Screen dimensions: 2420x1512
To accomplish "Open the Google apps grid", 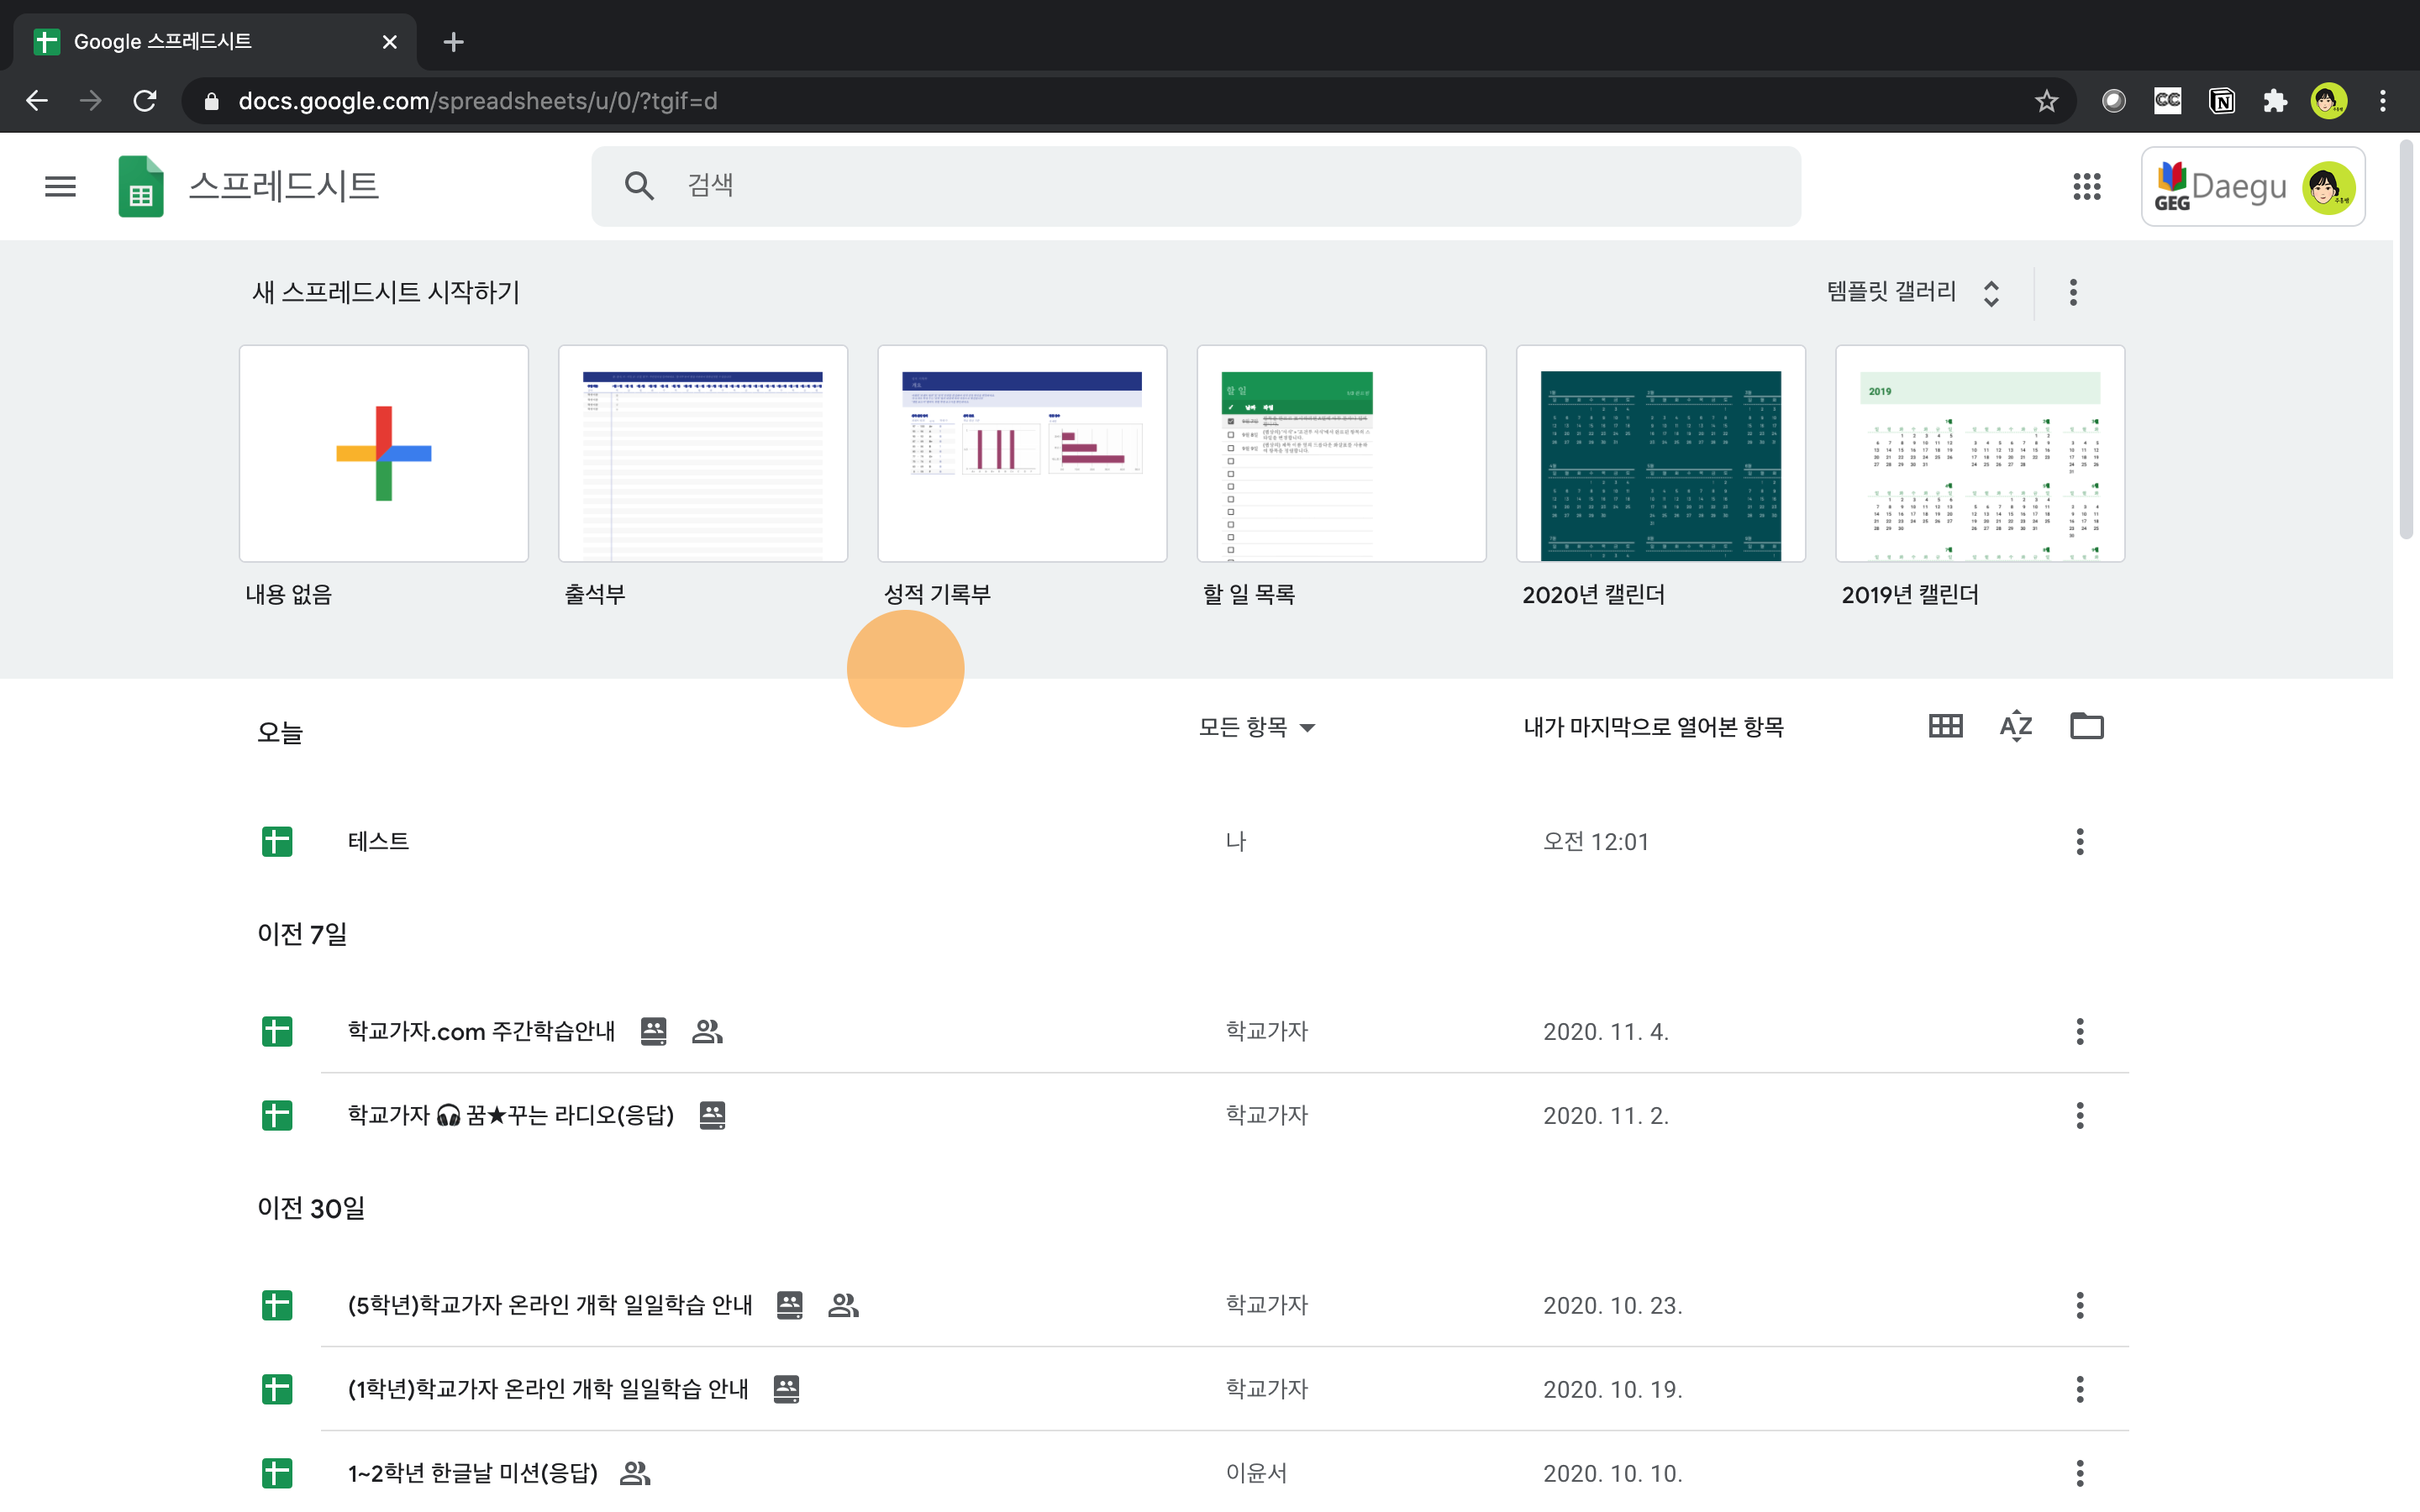I will [x=2086, y=186].
